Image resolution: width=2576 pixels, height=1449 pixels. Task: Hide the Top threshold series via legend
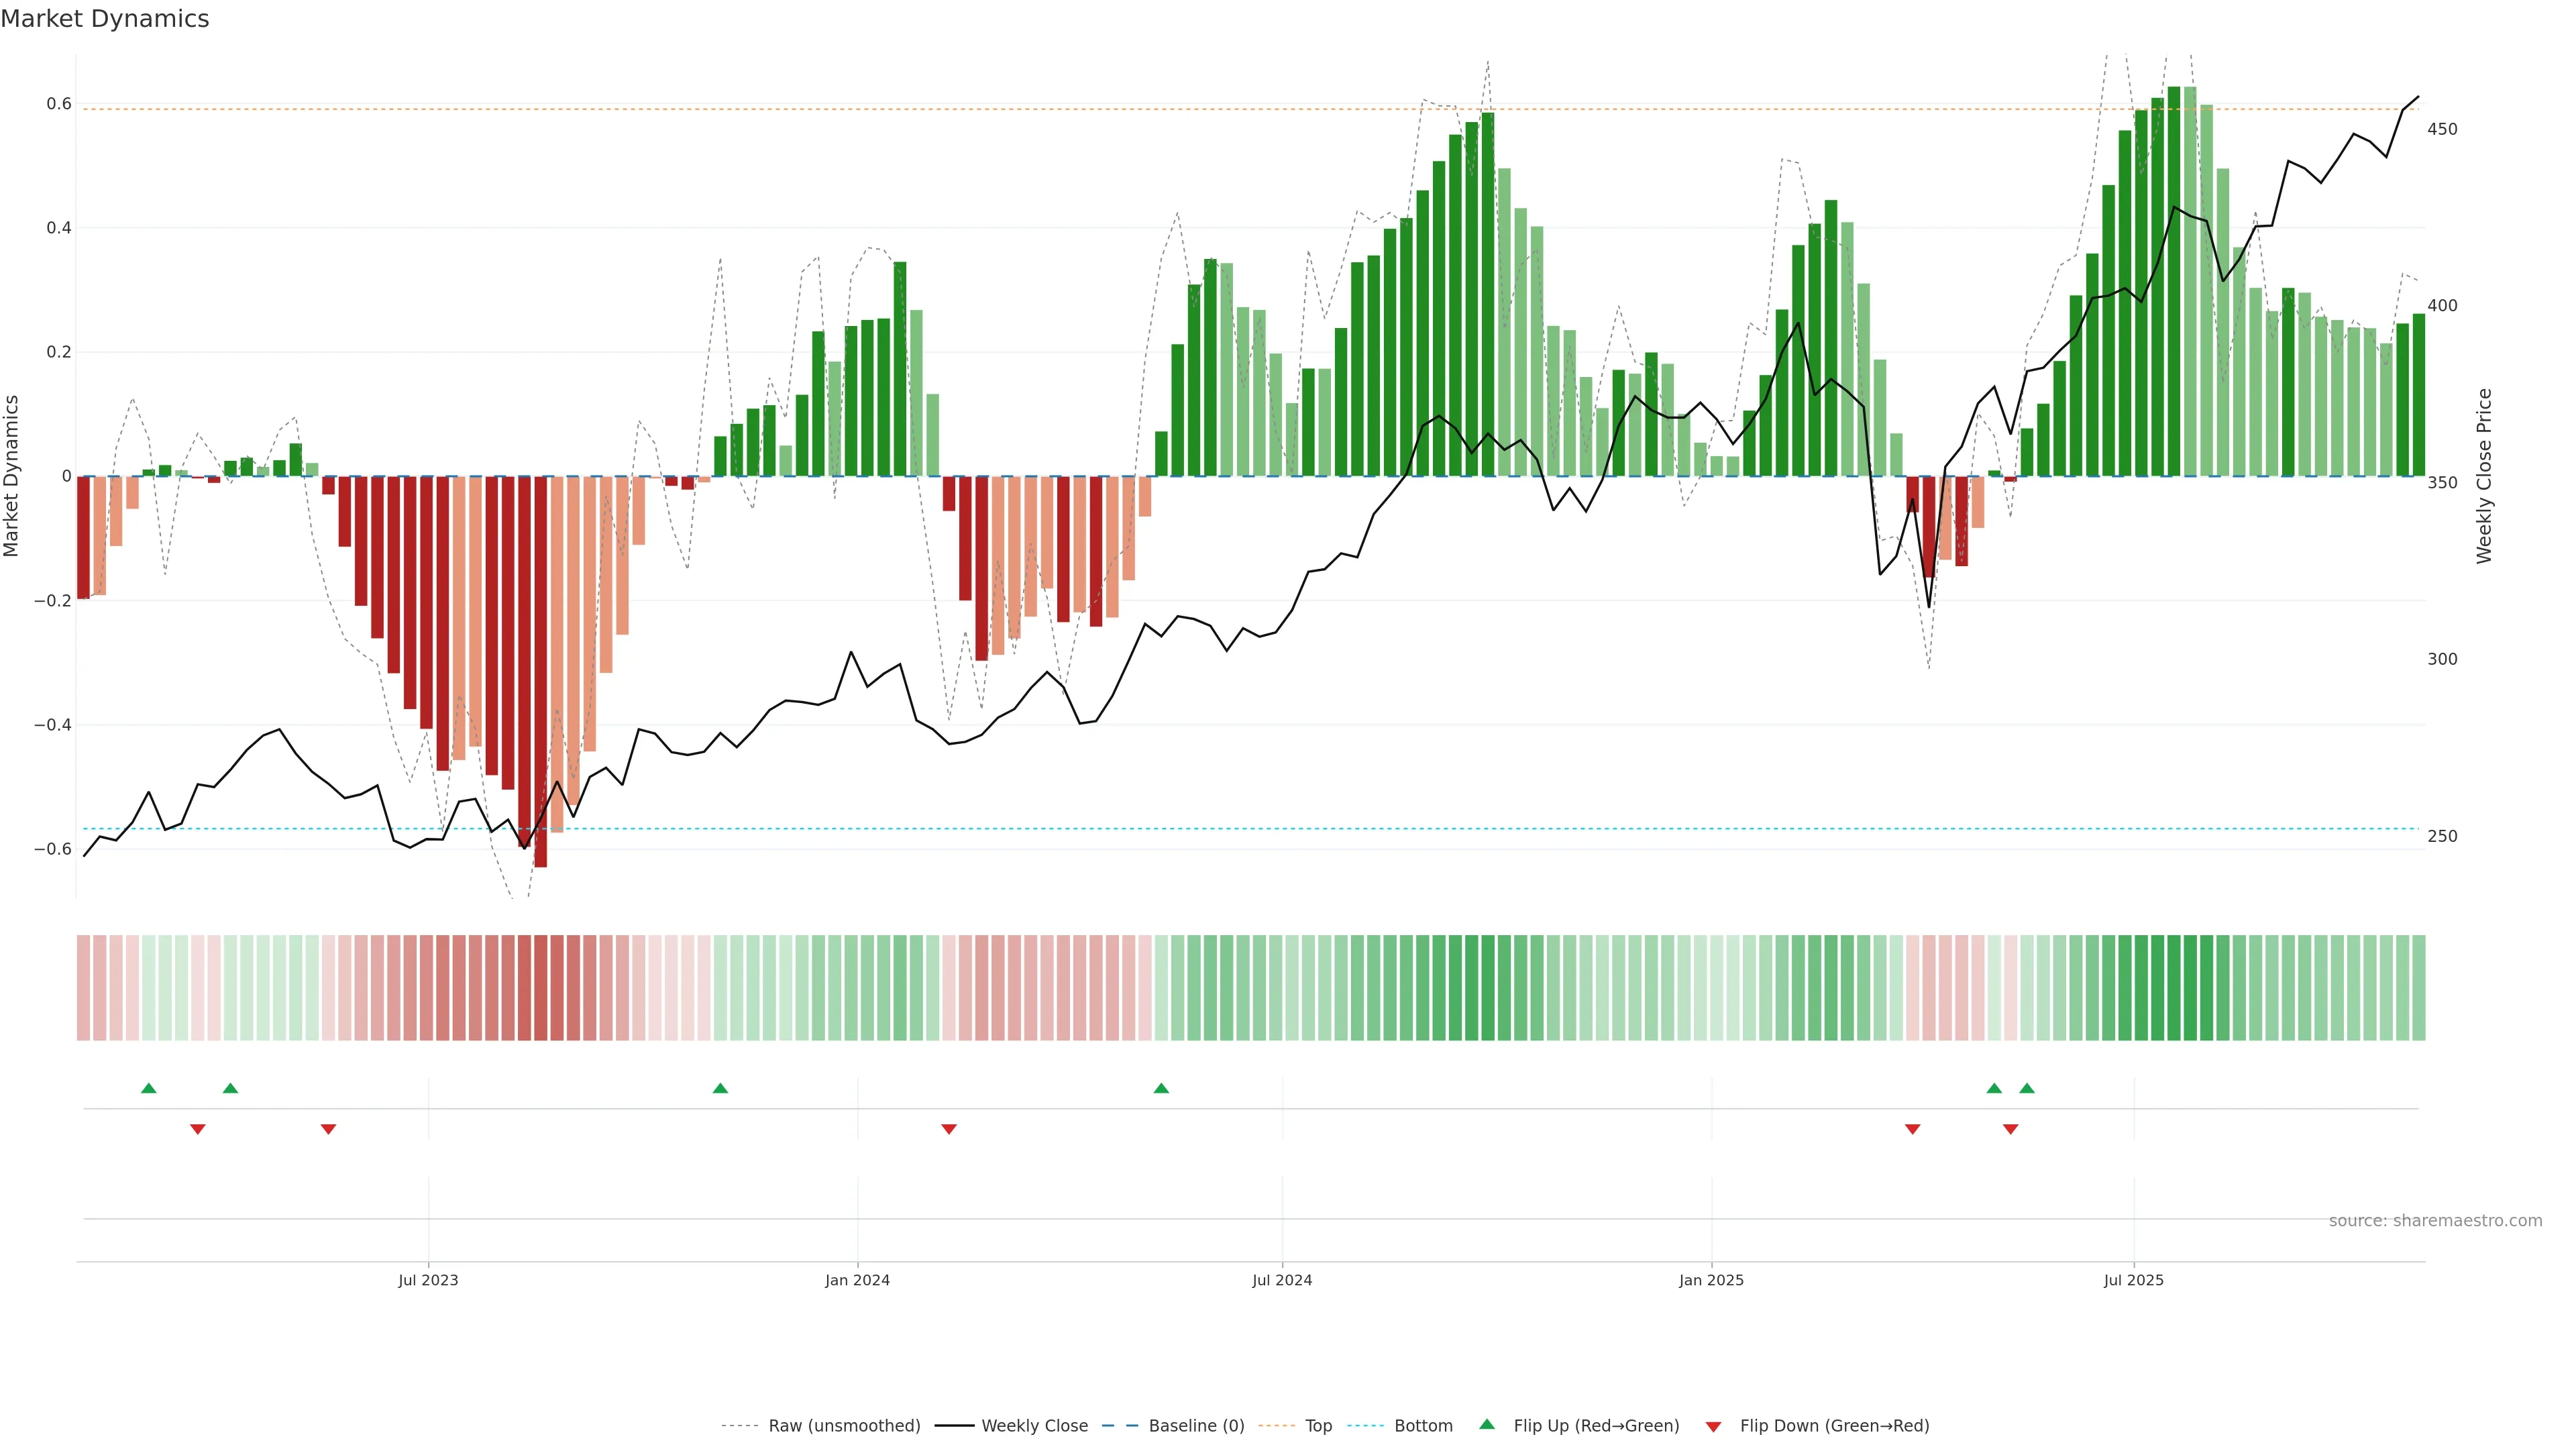[1318, 1426]
